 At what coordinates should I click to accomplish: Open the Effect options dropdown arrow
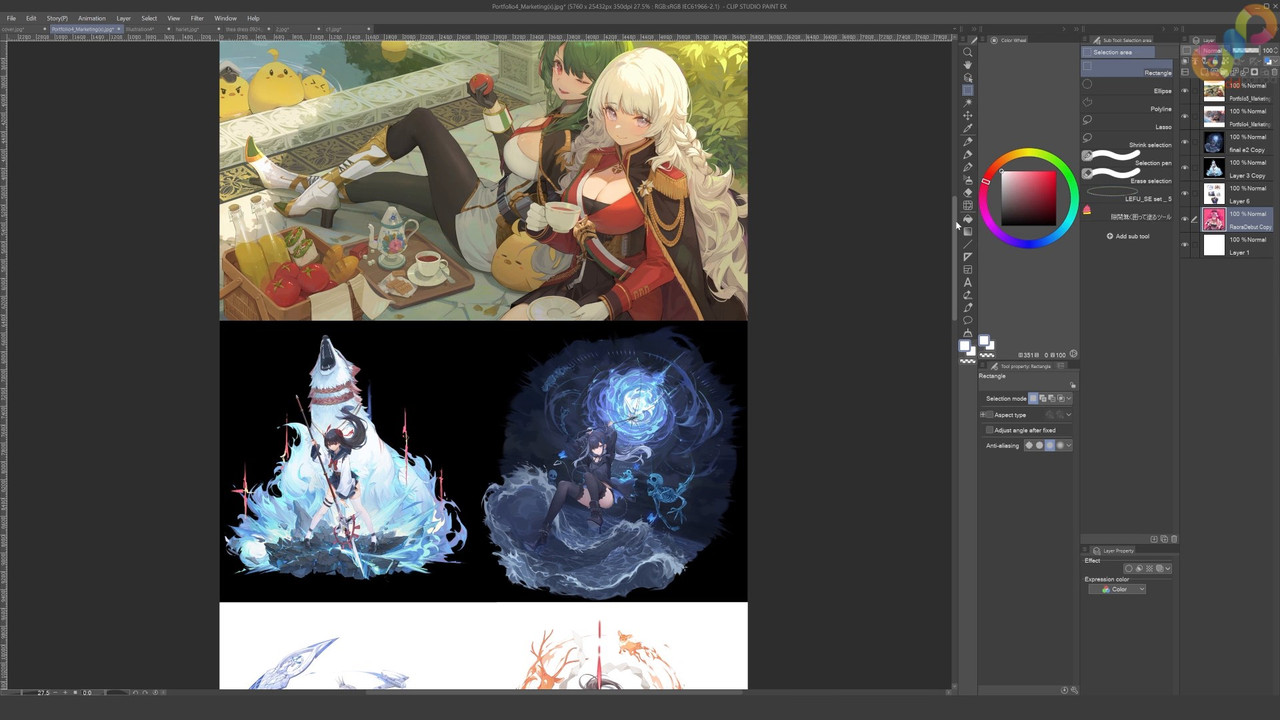[1168, 569]
